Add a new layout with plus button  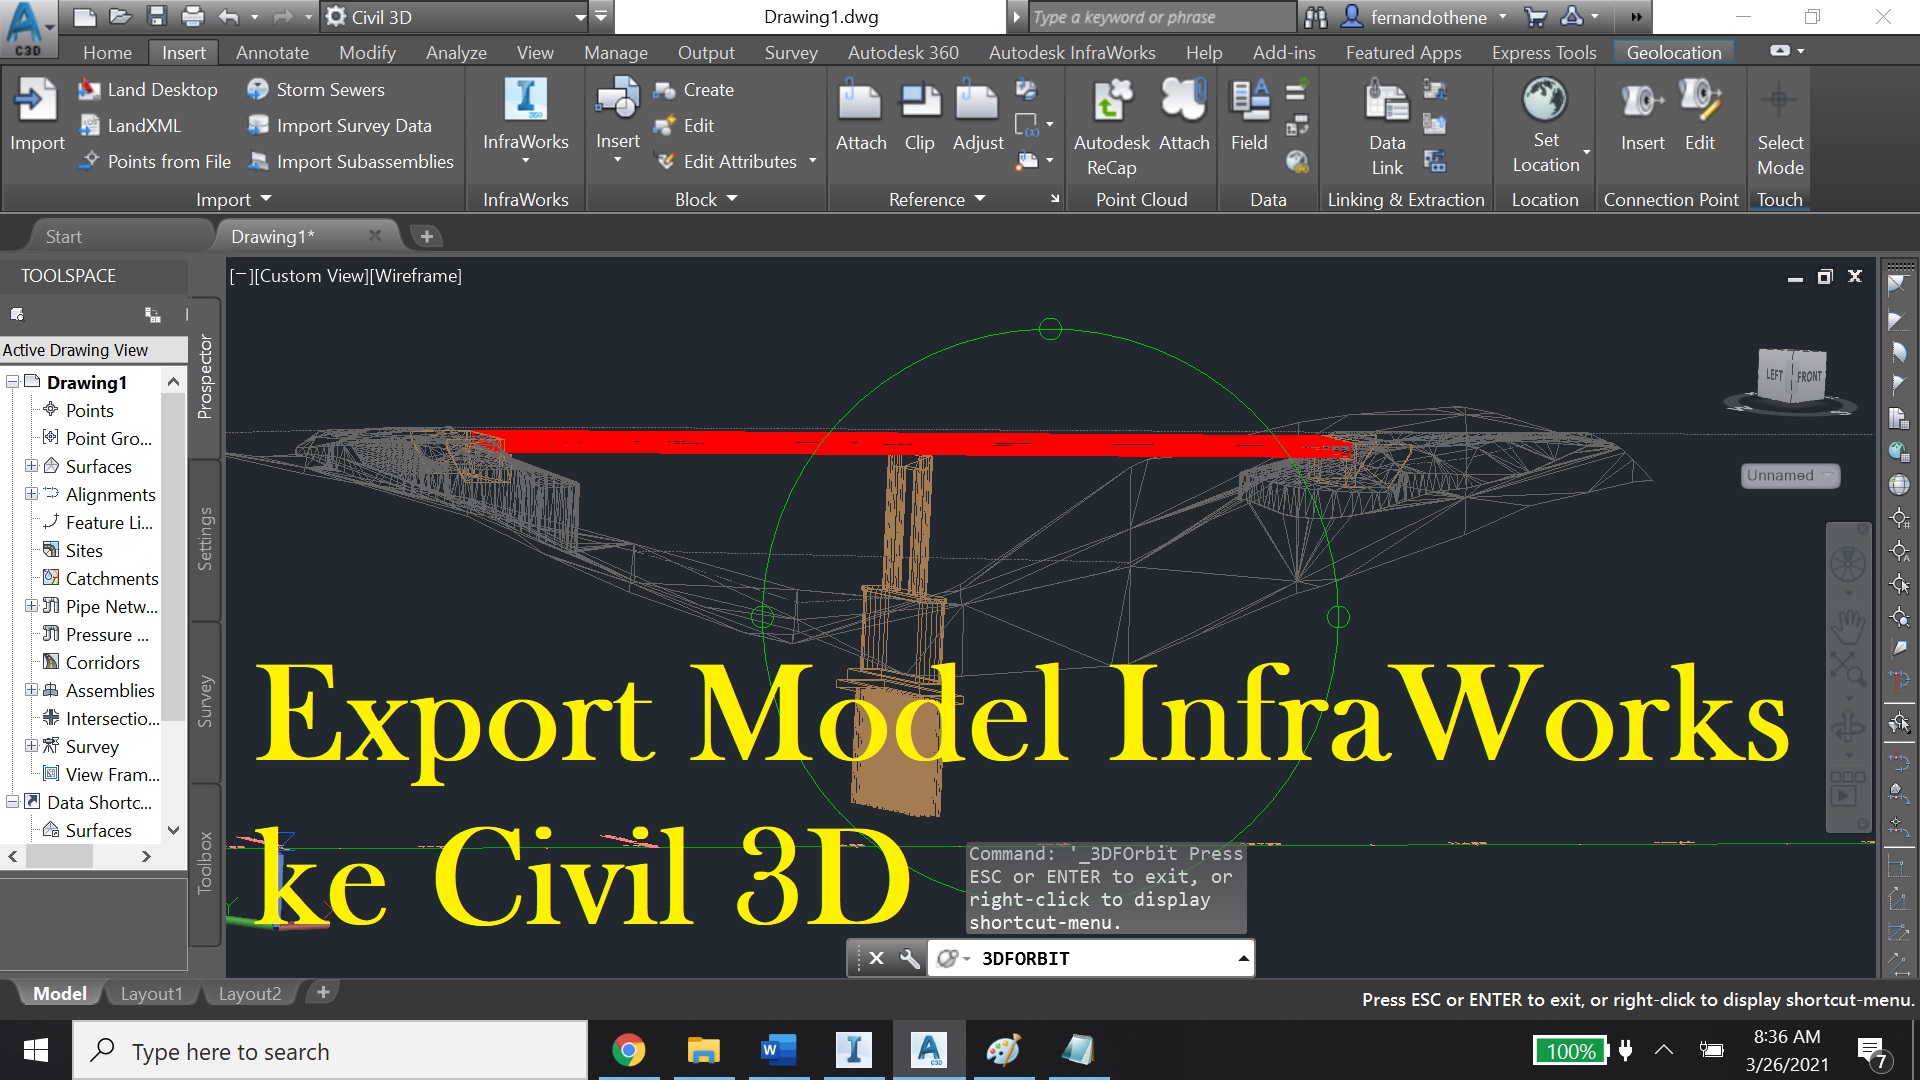pyautogui.click(x=323, y=992)
